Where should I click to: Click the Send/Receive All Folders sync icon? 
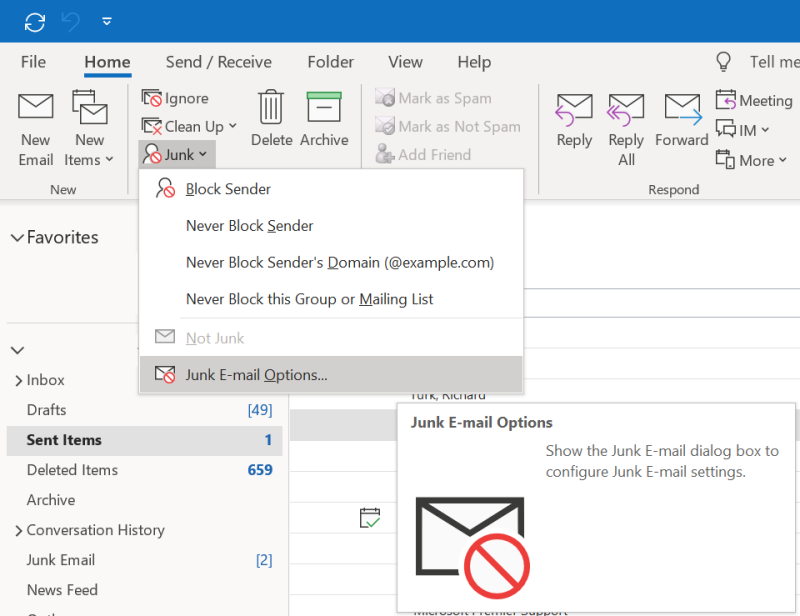pyautogui.click(x=35, y=22)
